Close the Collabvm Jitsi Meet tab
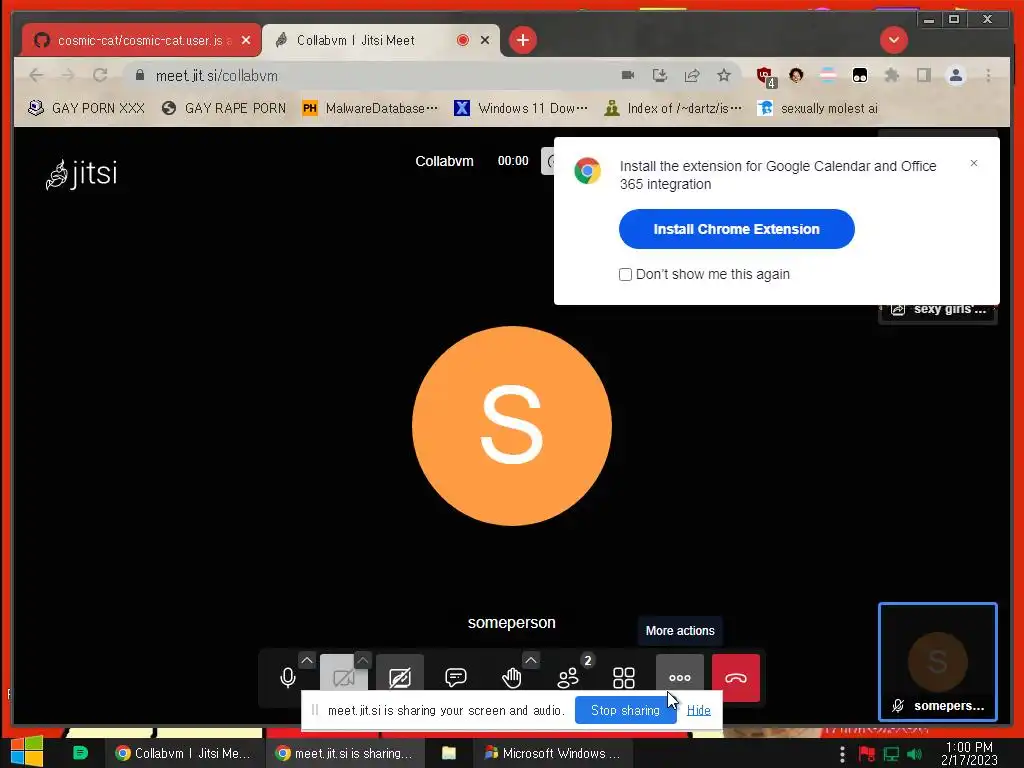Screen dimensions: 1024x768 (x=485, y=40)
